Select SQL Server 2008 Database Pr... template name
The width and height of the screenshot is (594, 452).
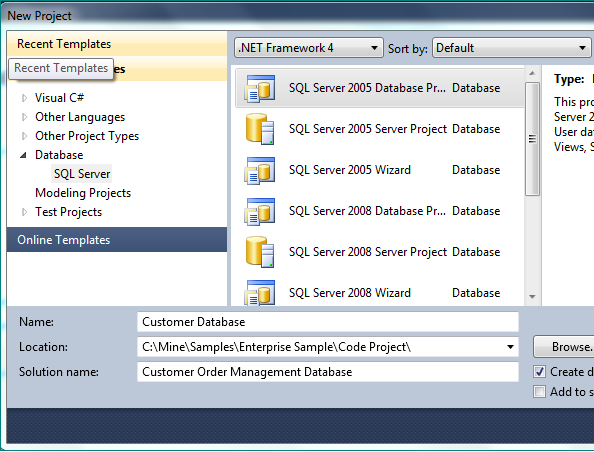coord(367,211)
